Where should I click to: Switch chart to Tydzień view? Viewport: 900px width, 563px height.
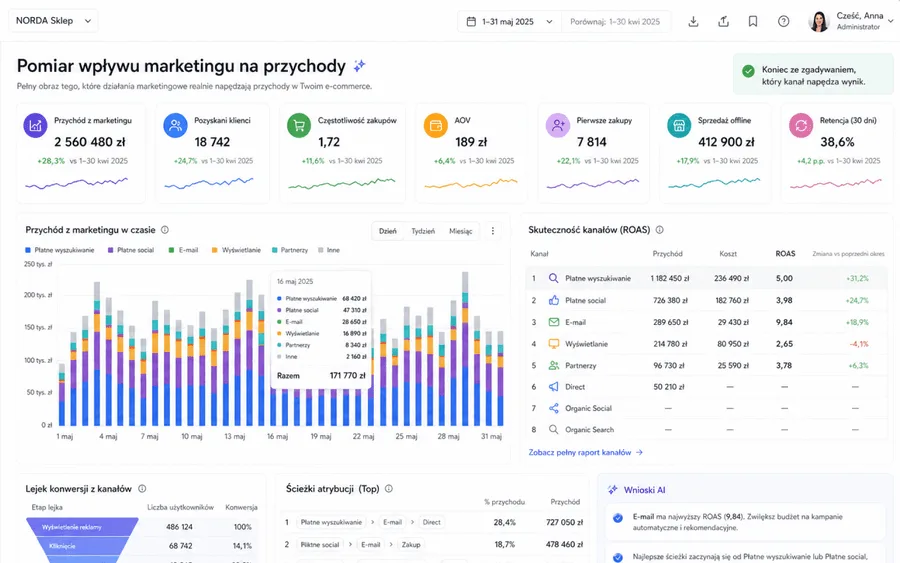tap(423, 231)
